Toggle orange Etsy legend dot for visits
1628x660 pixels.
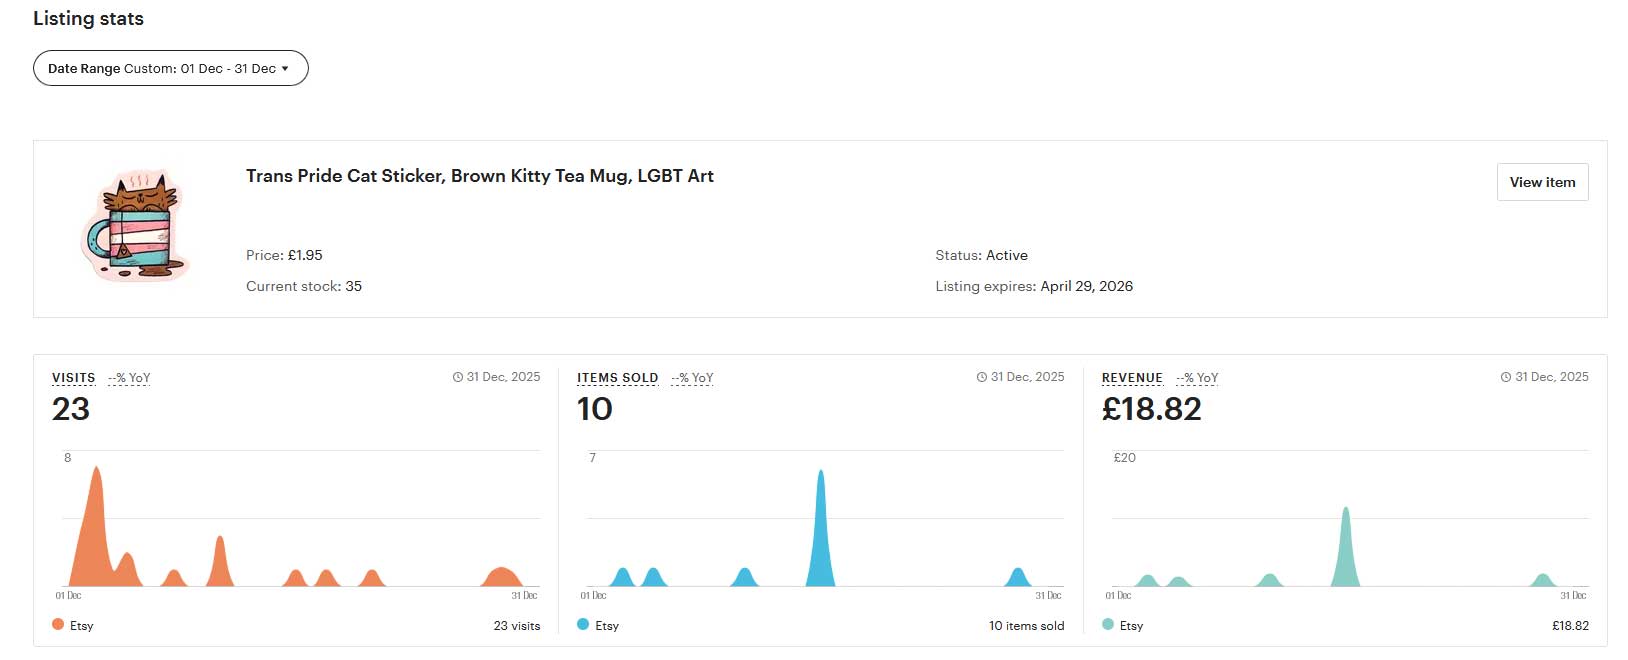[58, 625]
